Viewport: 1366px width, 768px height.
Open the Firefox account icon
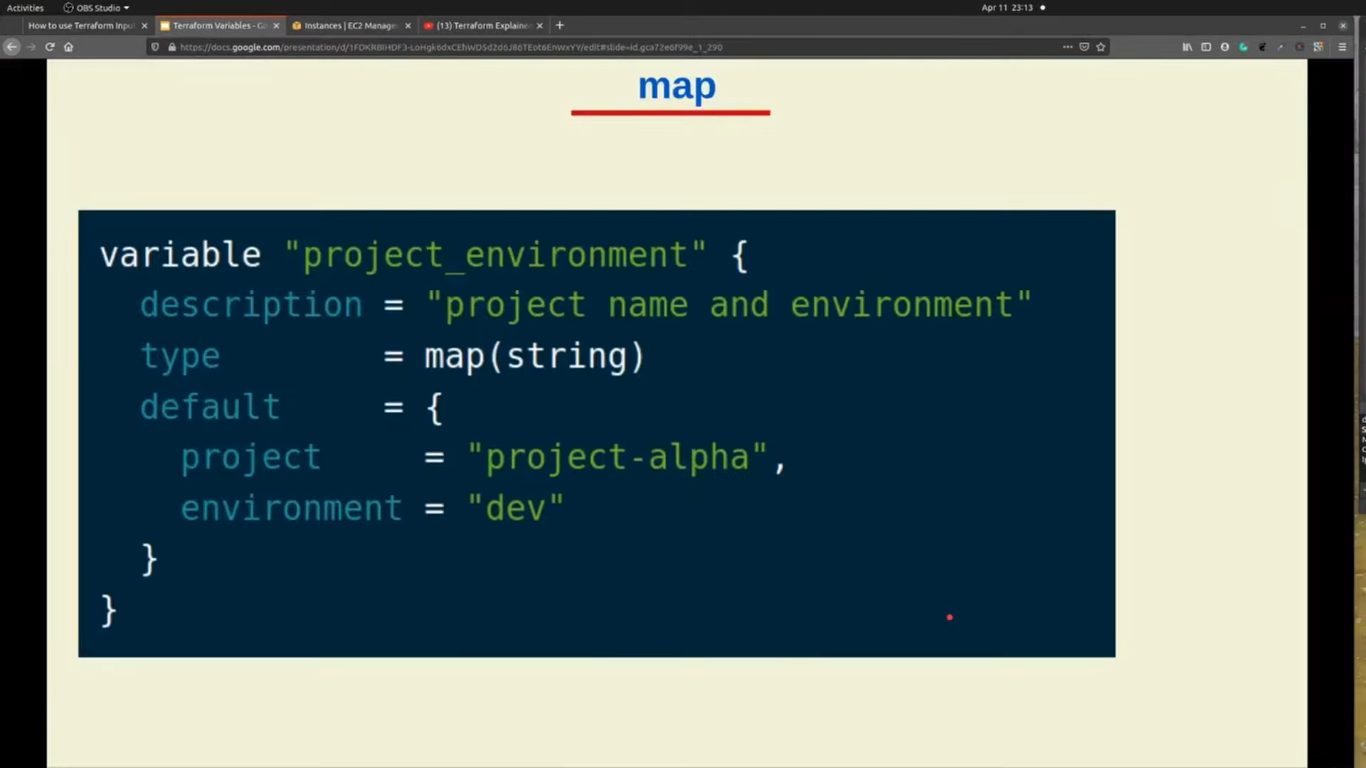point(1225,47)
